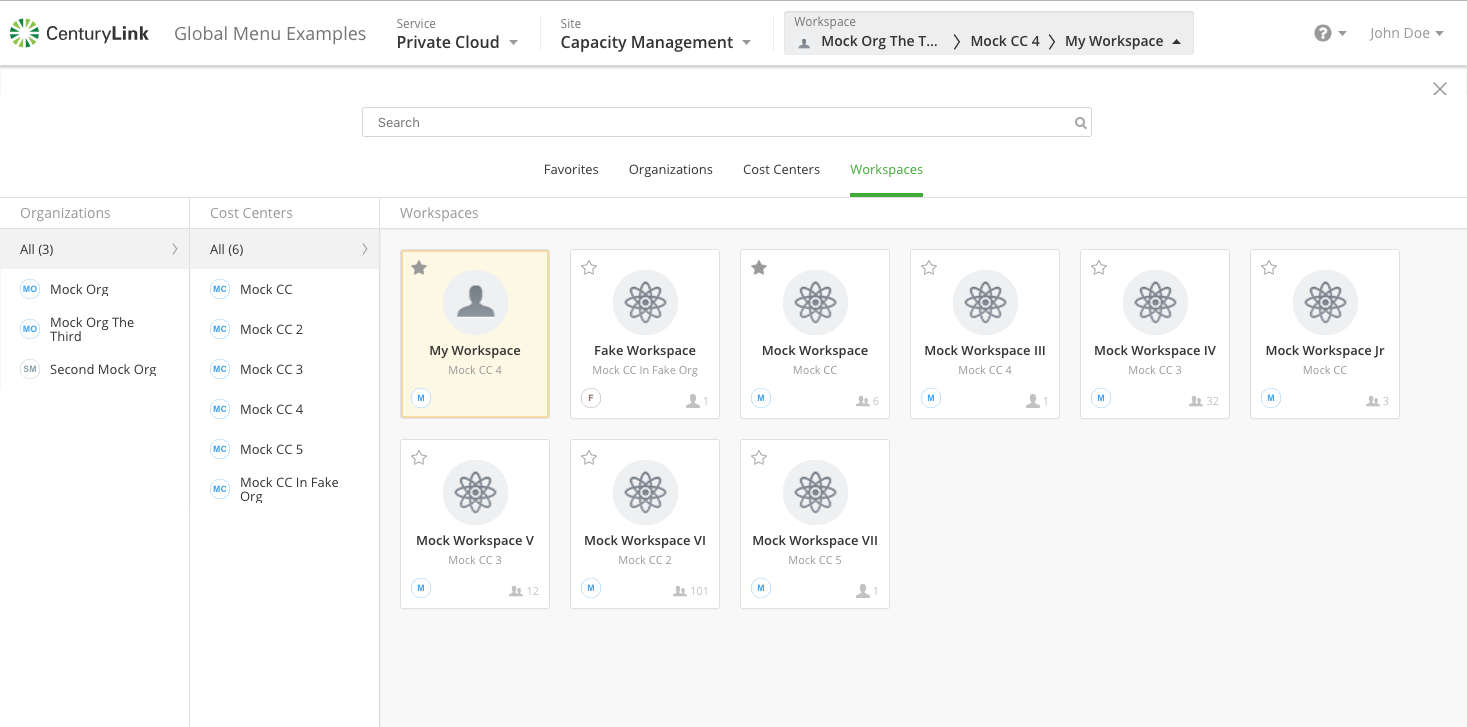
Task: Open the help question mark menu
Action: tap(1331, 33)
